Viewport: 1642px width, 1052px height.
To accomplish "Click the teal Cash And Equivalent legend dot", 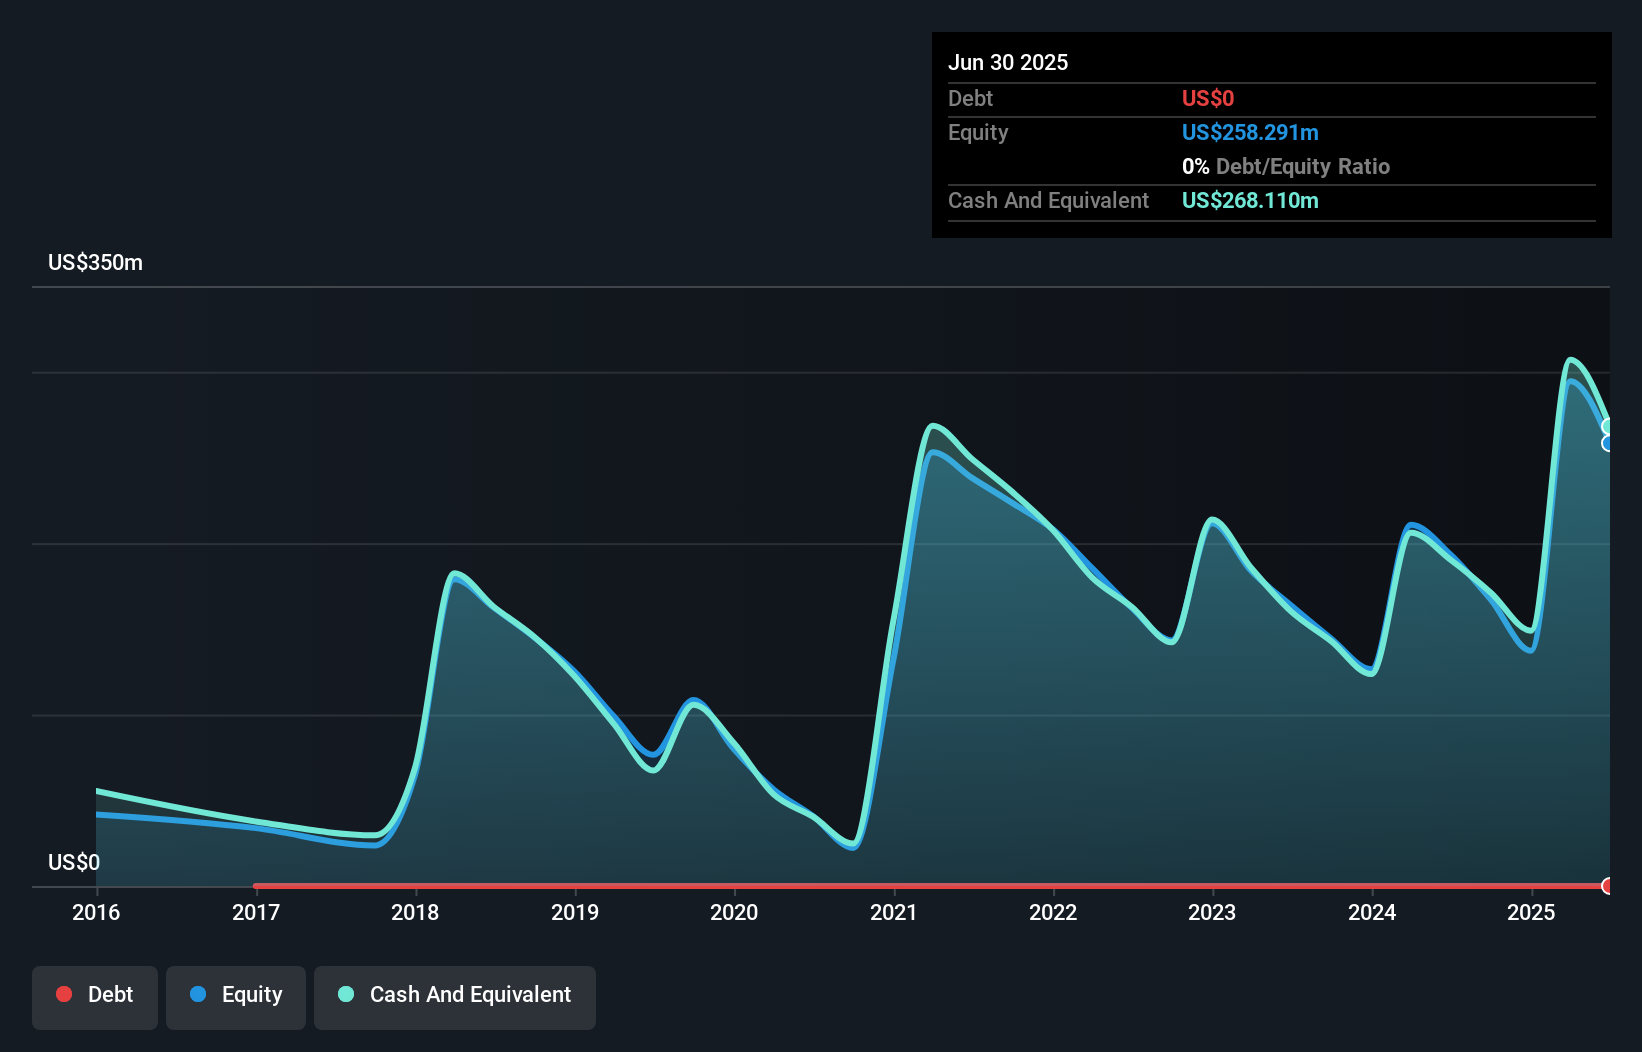I will (346, 995).
